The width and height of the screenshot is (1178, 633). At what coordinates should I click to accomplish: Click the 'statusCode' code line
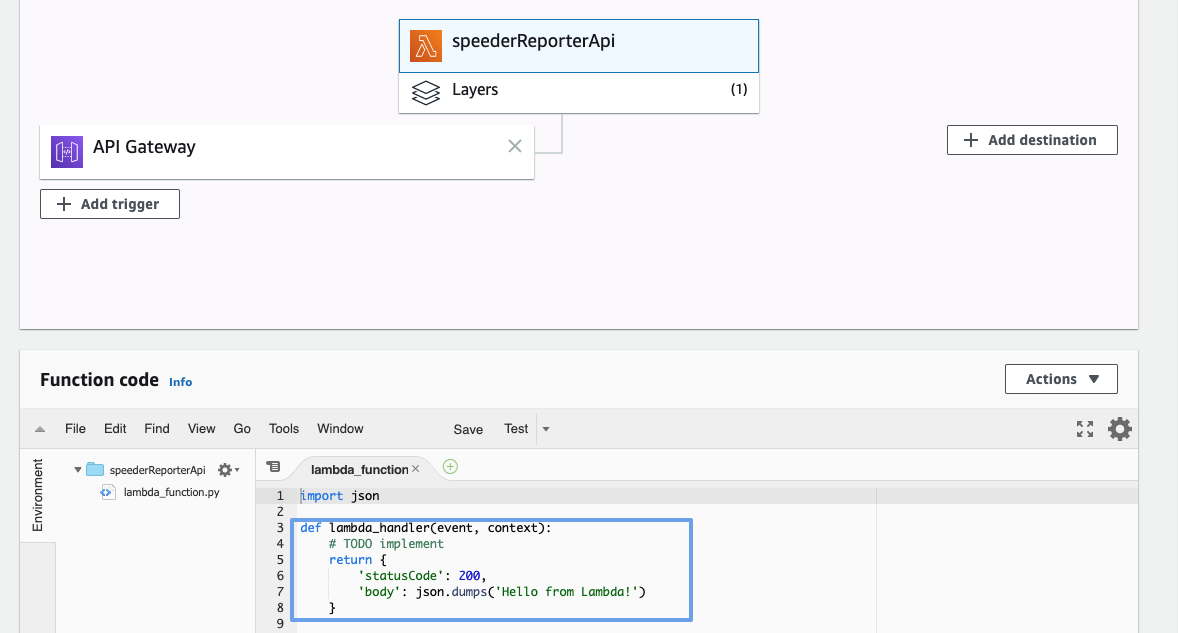[422, 576]
